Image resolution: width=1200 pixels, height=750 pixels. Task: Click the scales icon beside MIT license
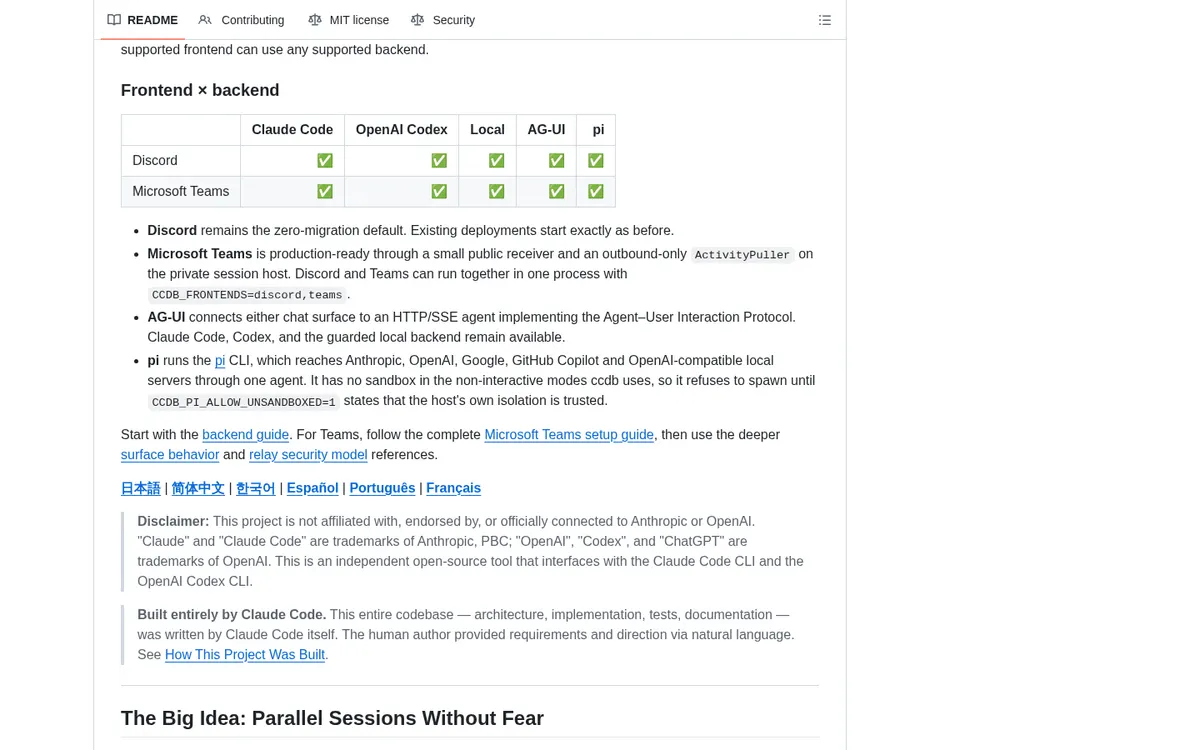coord(315,20)
